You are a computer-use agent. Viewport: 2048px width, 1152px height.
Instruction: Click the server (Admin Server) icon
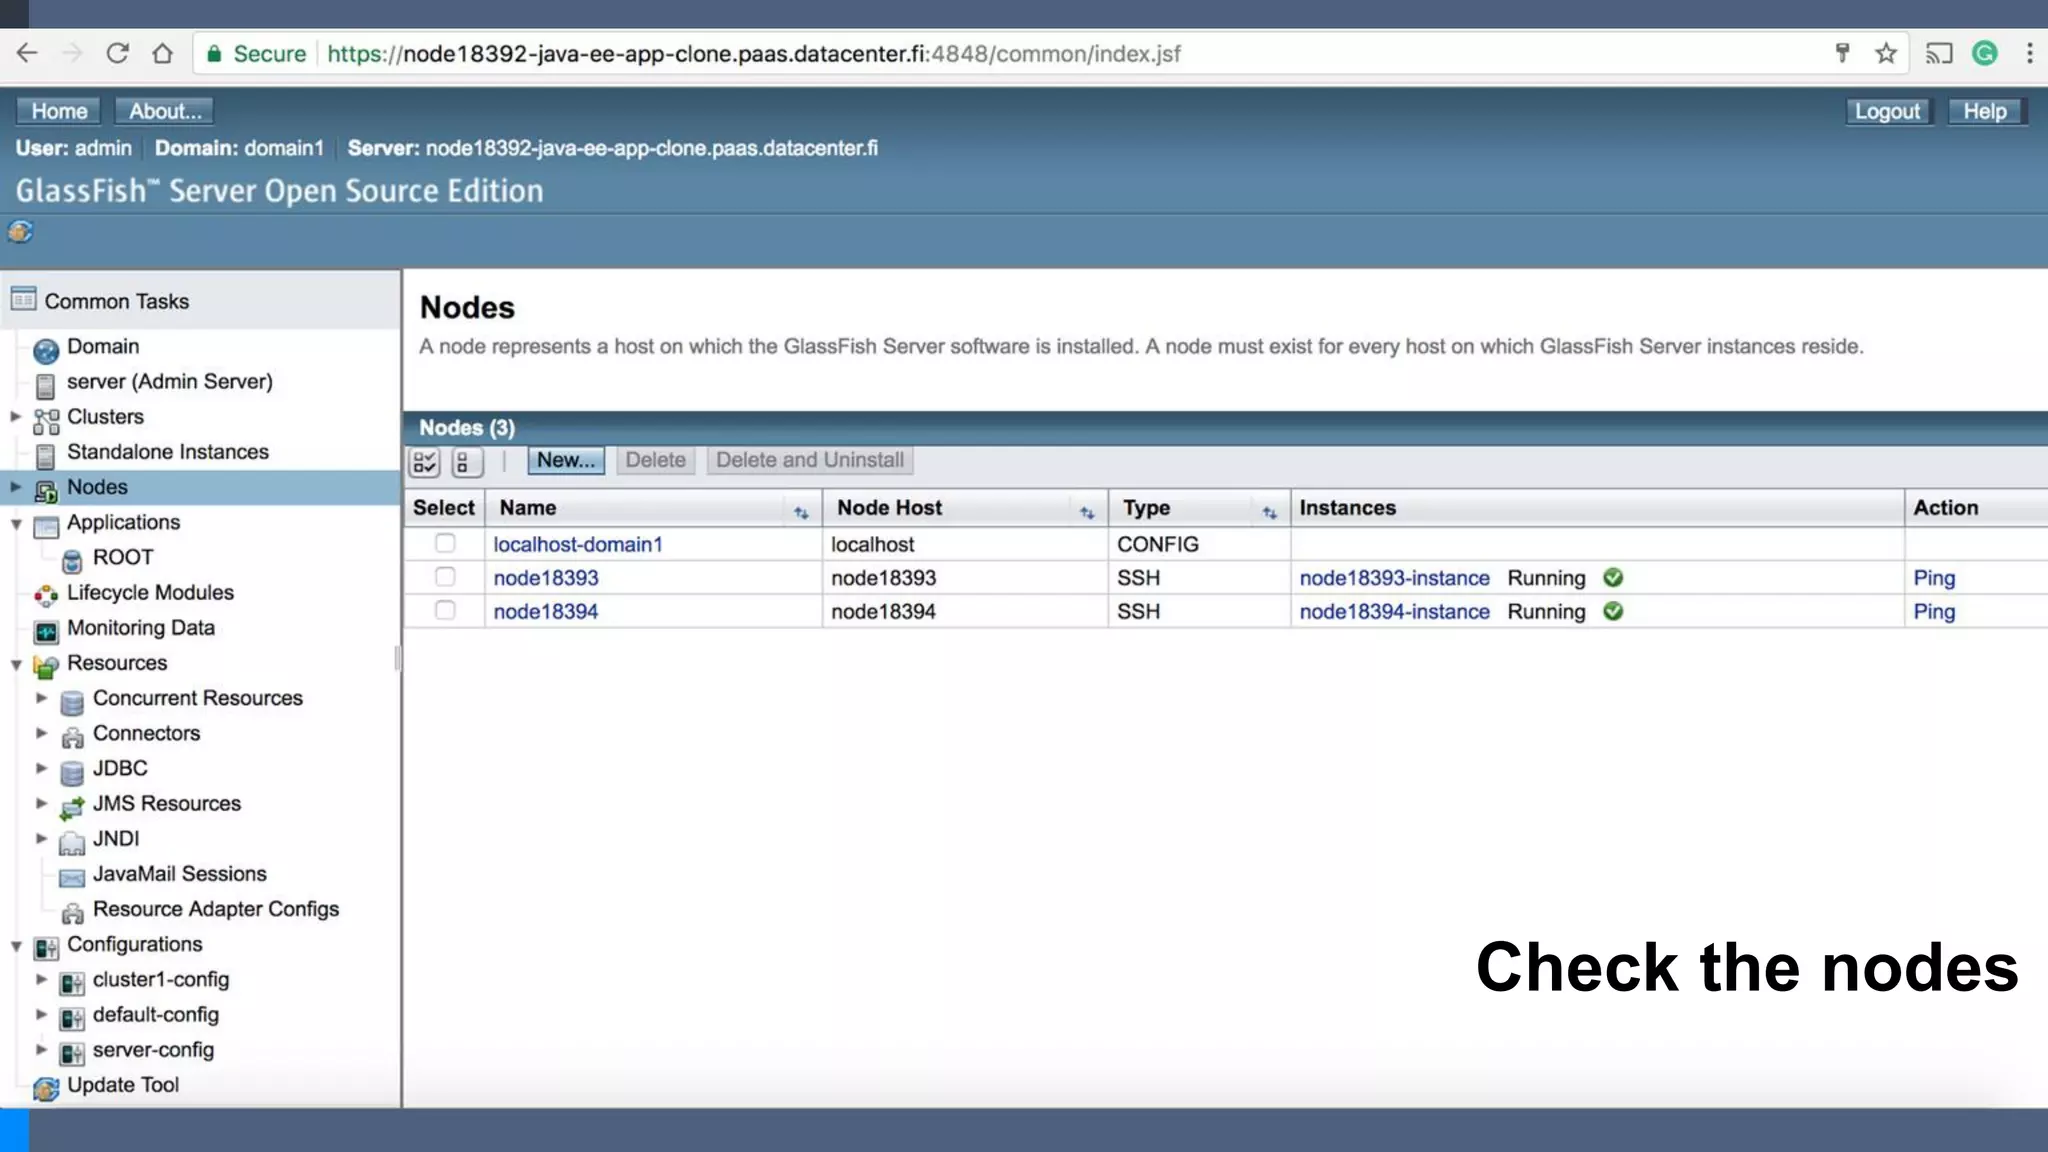pos(45,385)
